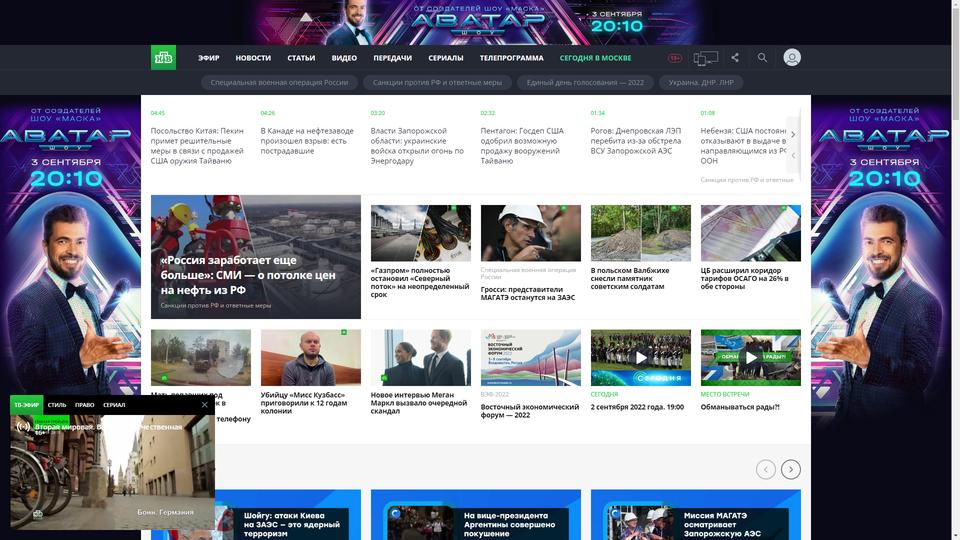Click carousel previous round arrow button
This screenshot has width=960, height=540.
765,470
